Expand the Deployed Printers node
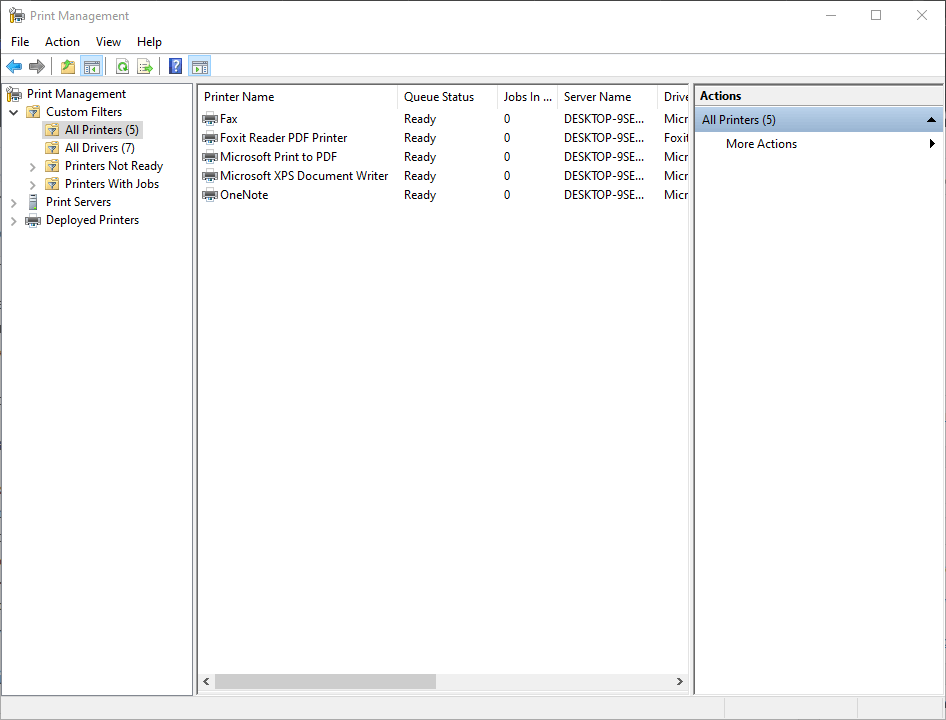The height and width of the screenshot is (720, 946). tap(14, 221)
